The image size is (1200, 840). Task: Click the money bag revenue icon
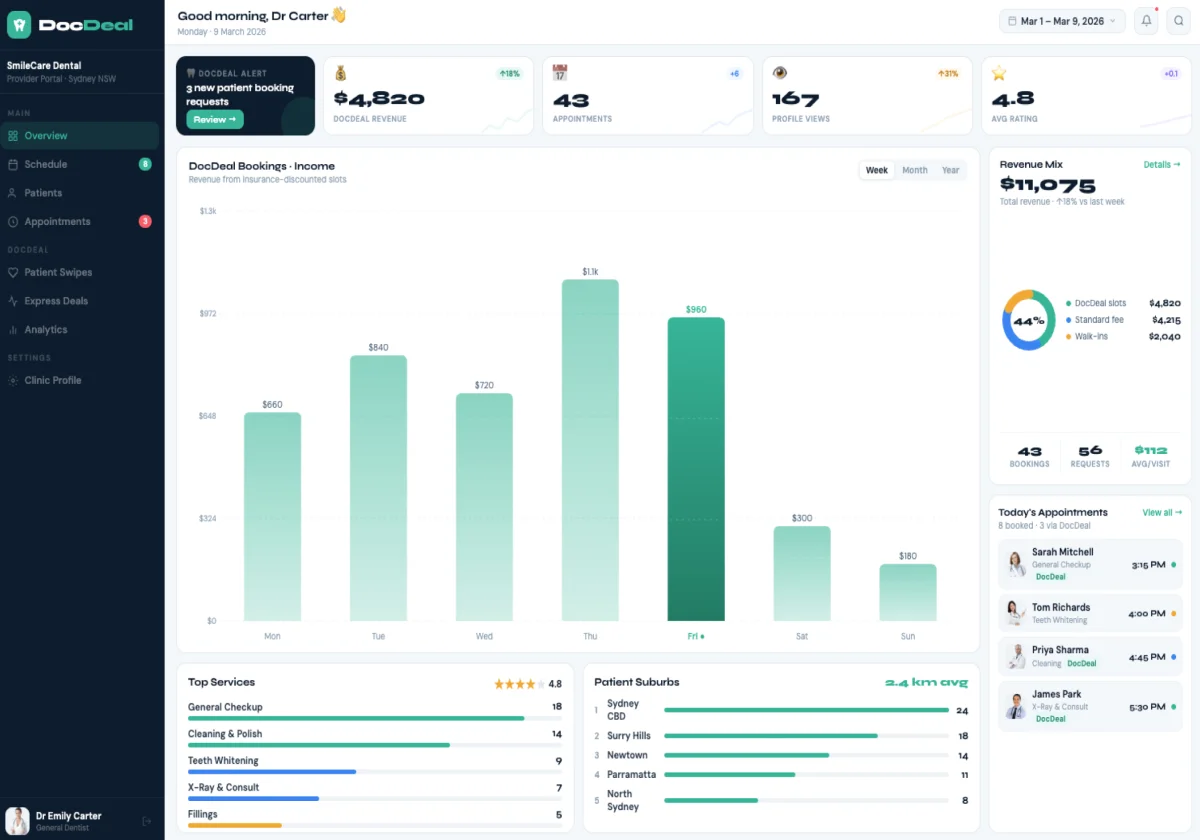tap(341, 73)
